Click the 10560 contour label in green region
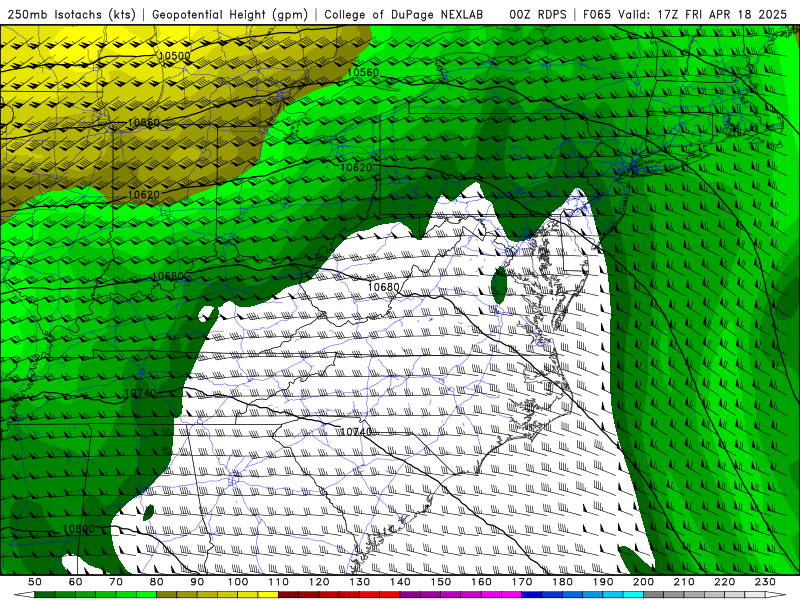Image resolution: width=800 pixels, height=600 pixels. [363, 72]
